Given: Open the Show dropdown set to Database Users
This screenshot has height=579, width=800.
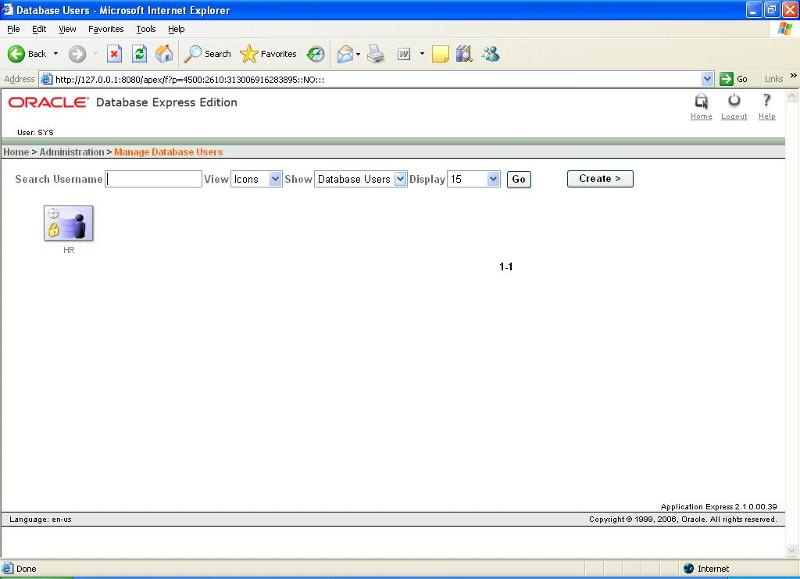Looking at the screenshot, I should (361, 179).
